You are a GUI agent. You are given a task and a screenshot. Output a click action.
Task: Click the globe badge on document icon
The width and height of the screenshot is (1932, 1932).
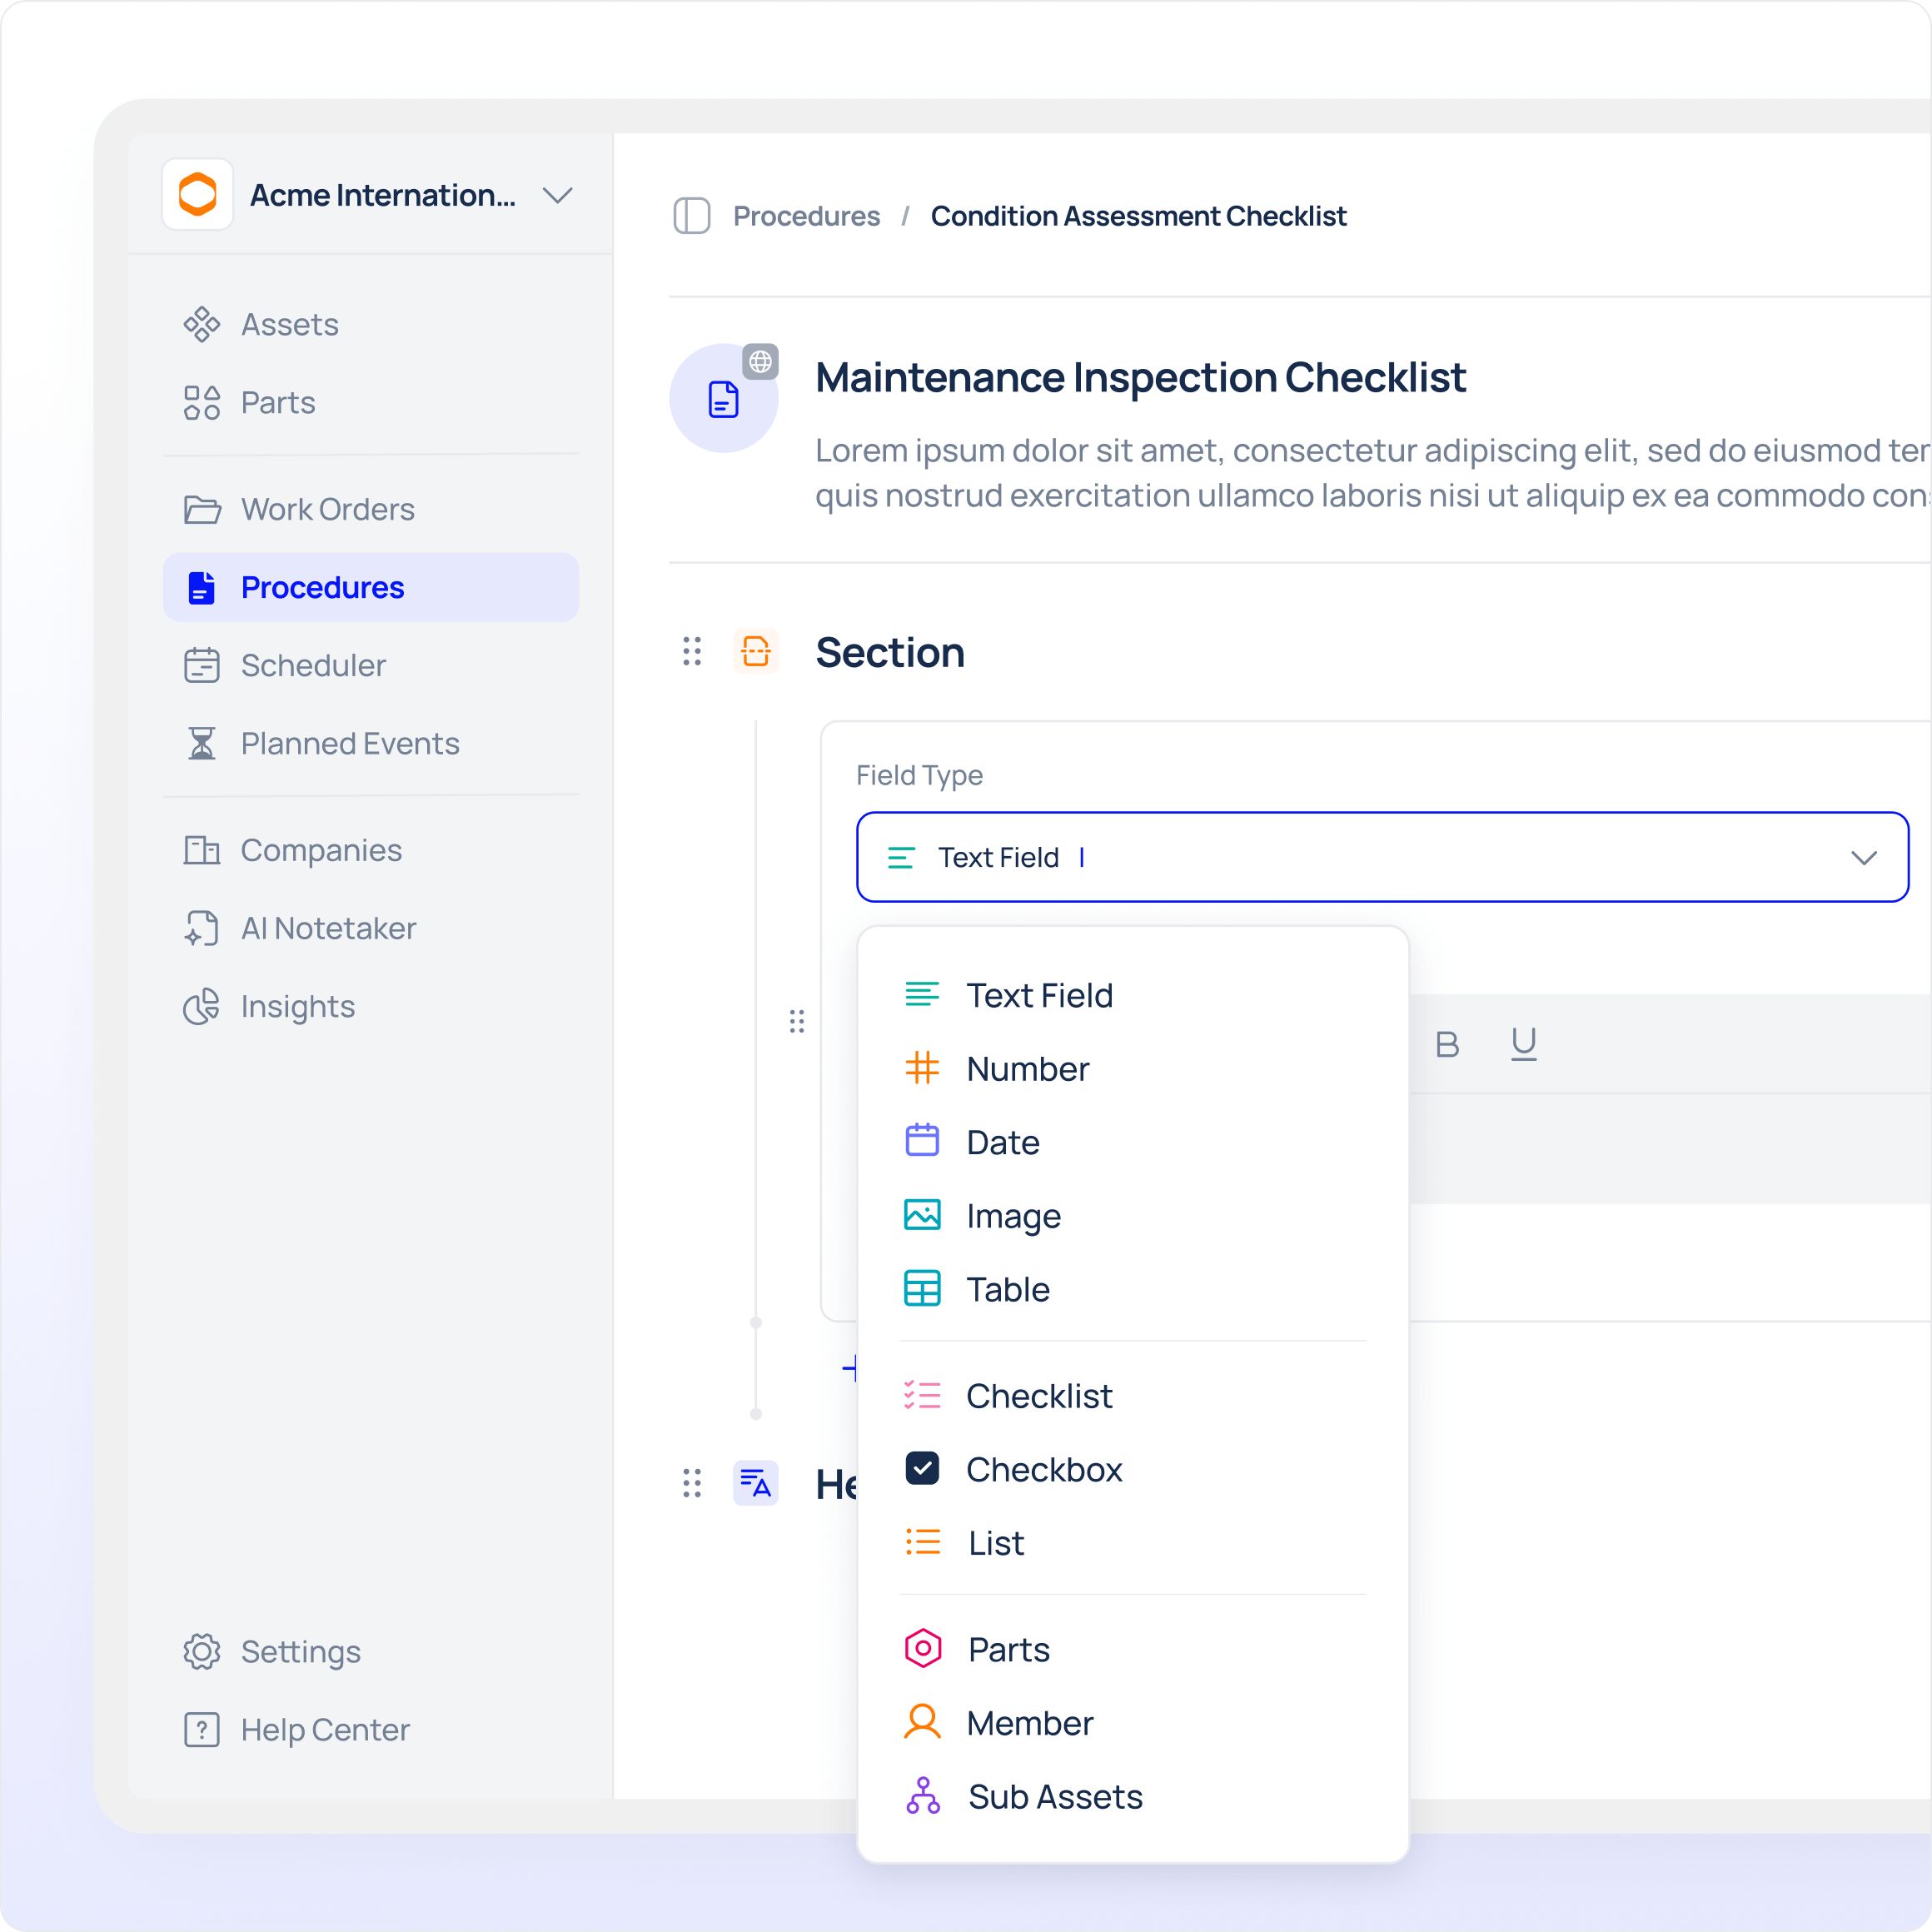760,361
